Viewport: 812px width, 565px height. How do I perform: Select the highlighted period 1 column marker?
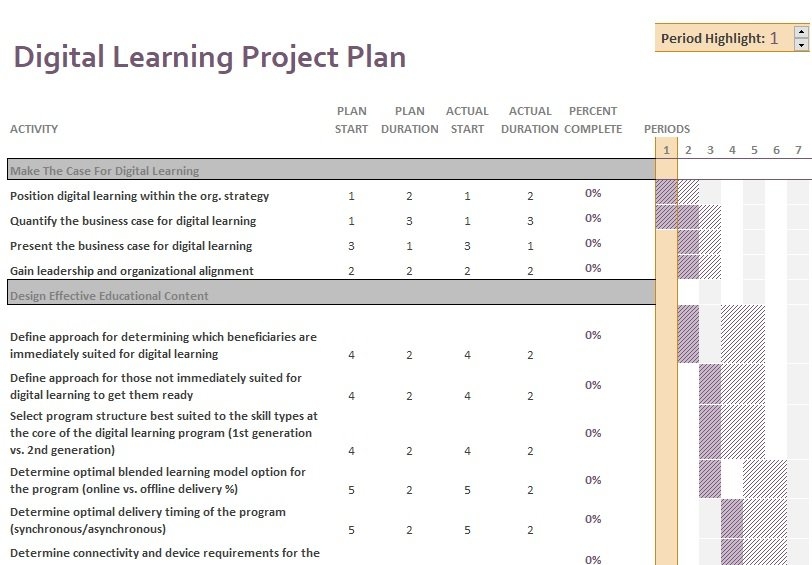666,150
